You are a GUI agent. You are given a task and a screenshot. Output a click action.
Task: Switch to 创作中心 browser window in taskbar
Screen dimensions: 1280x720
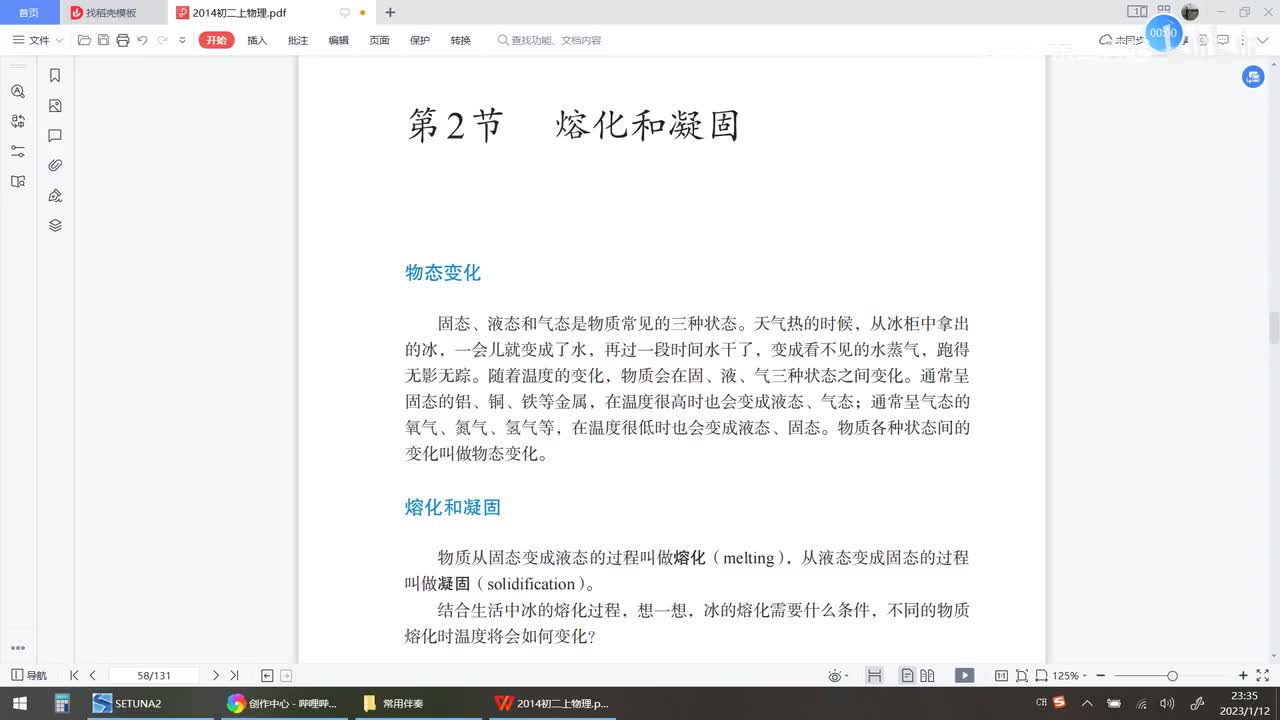coord(283,703)
